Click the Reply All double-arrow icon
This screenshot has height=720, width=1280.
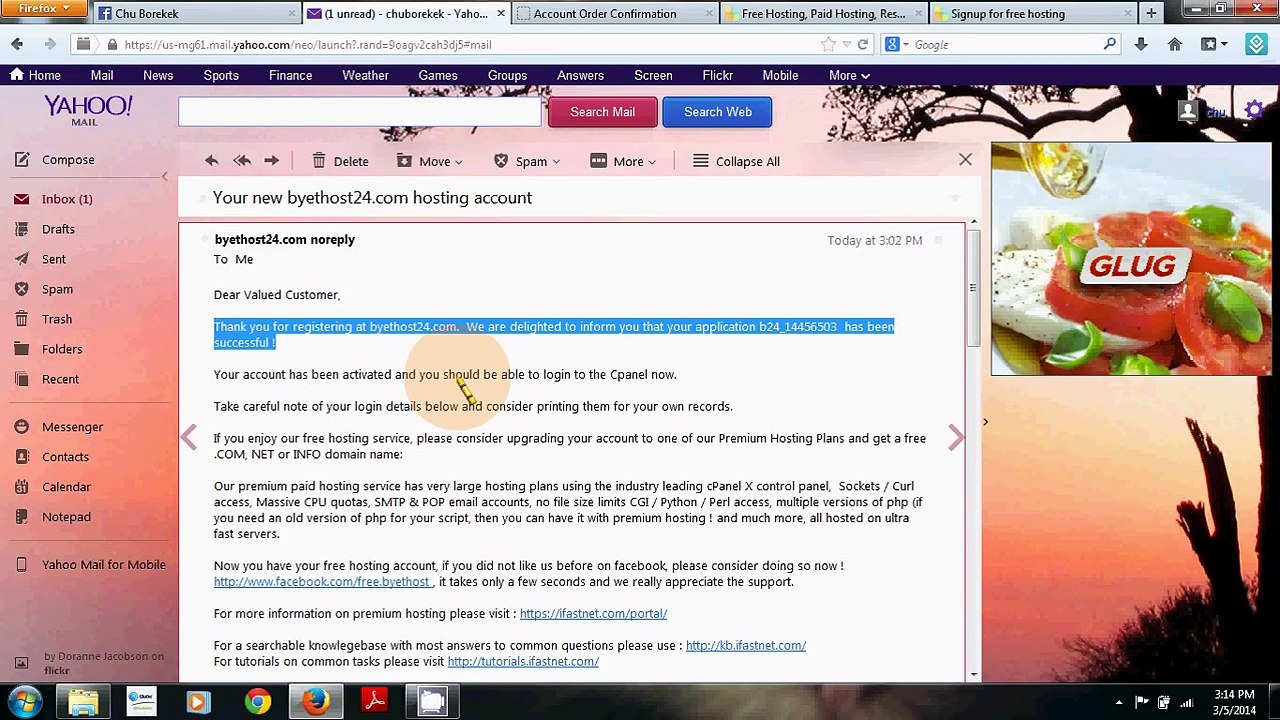pos(241,161)
